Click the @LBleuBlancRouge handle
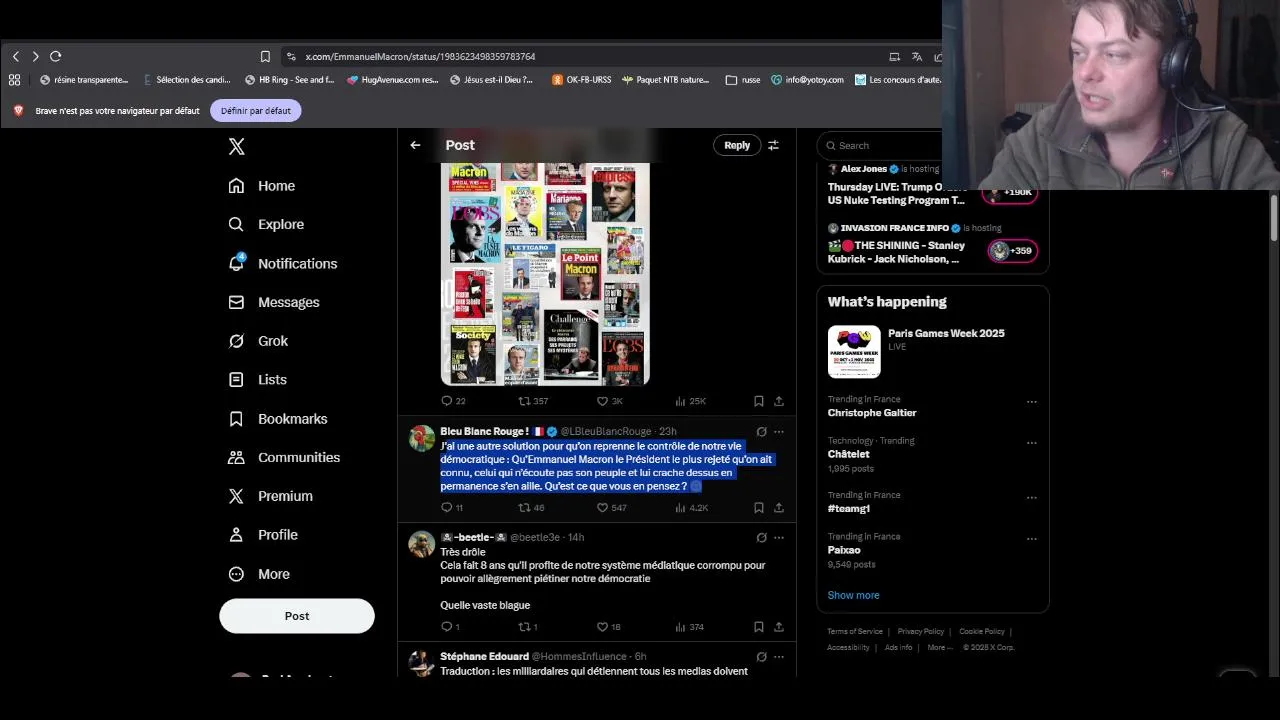The image size is (1280, 720). (605, 431)
